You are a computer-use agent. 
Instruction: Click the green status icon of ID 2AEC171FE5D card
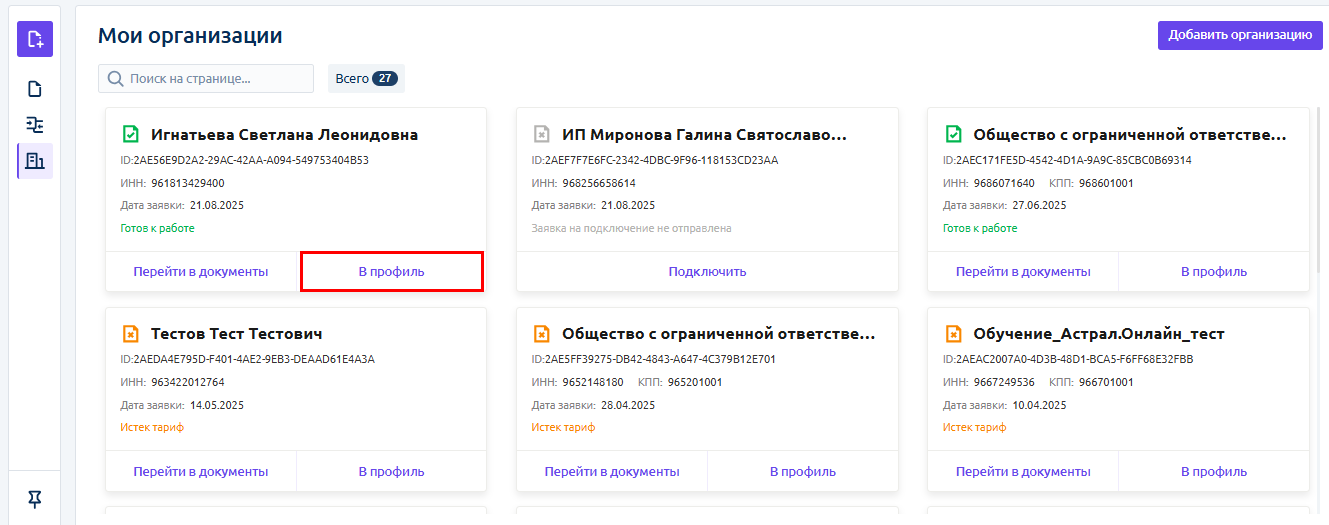coord(953,134)
